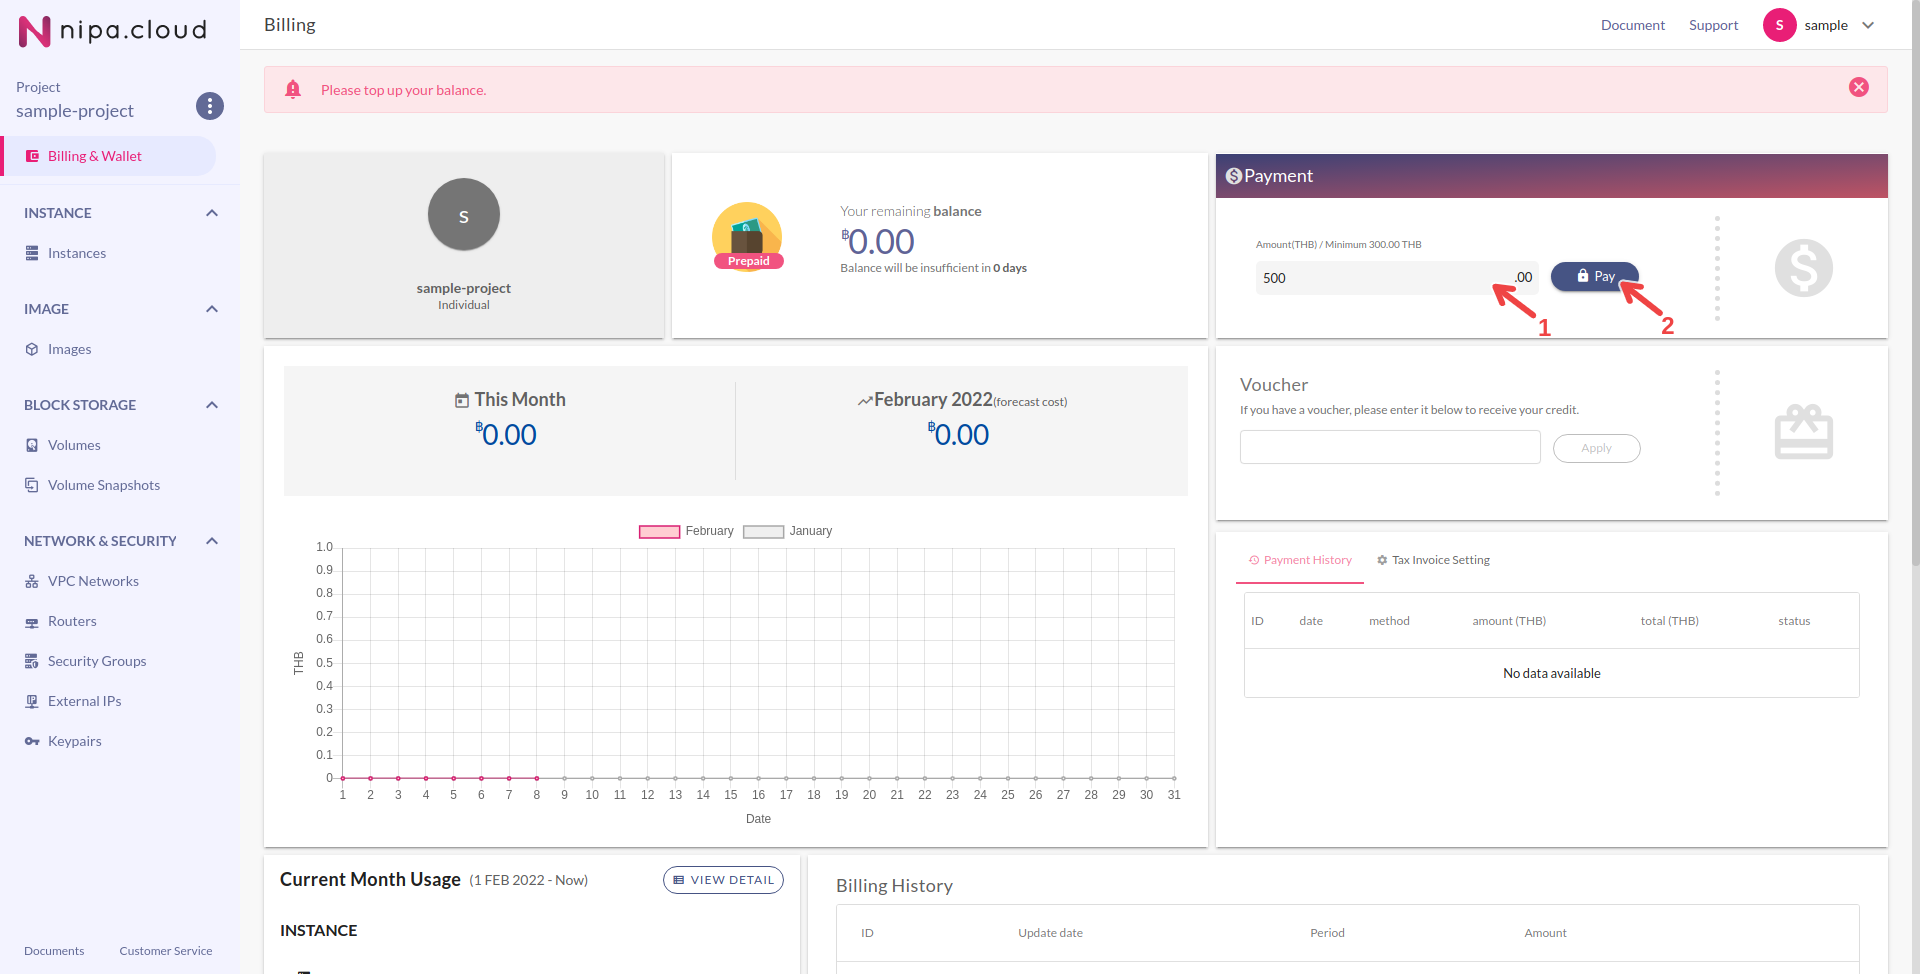Toggle January series in chart legend

tap(763, 532)
